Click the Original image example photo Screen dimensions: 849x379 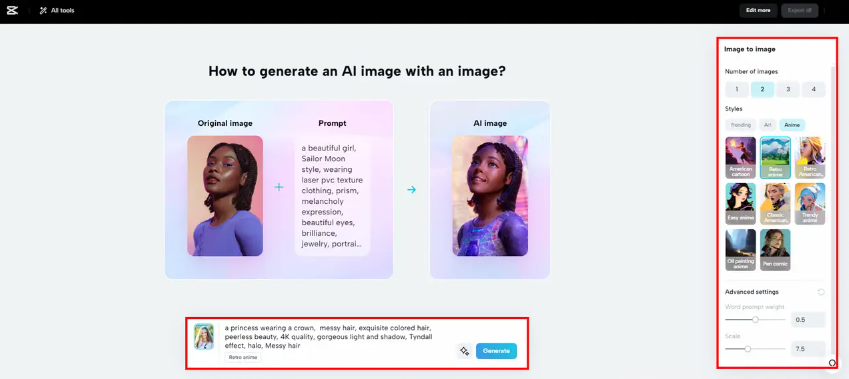pos(225,195)
